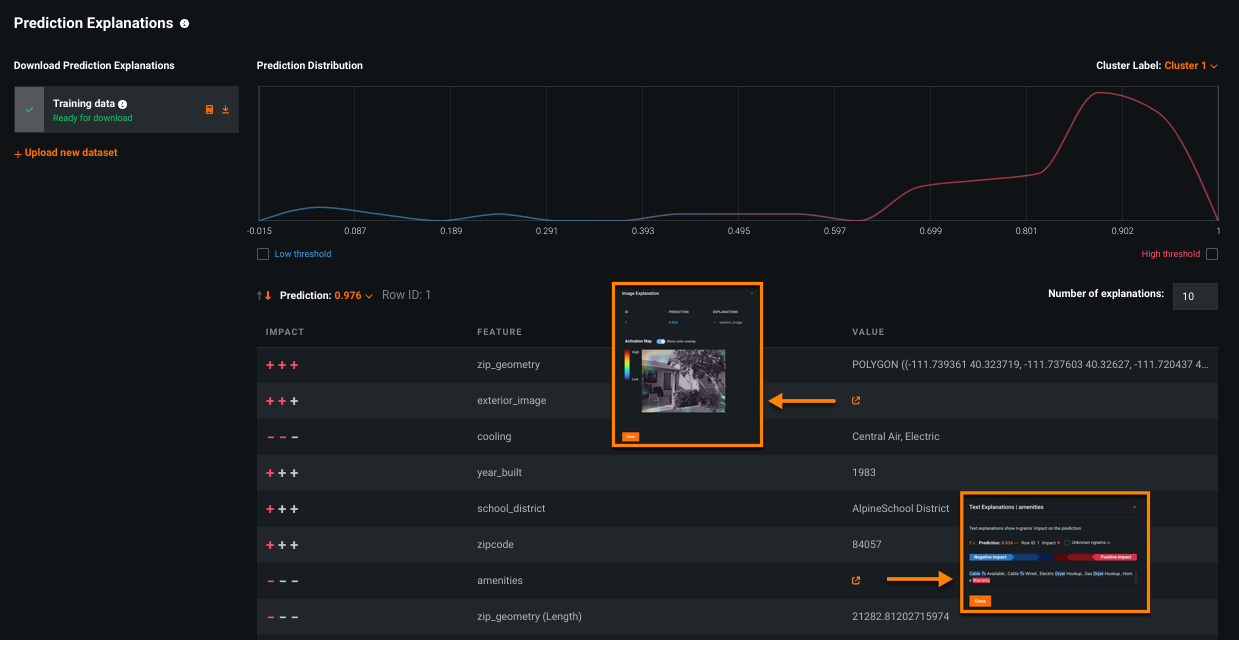This screenshot has height=653, width=1239.
Task: Enable the High threshold checkbox
Action: point(1212,254)
